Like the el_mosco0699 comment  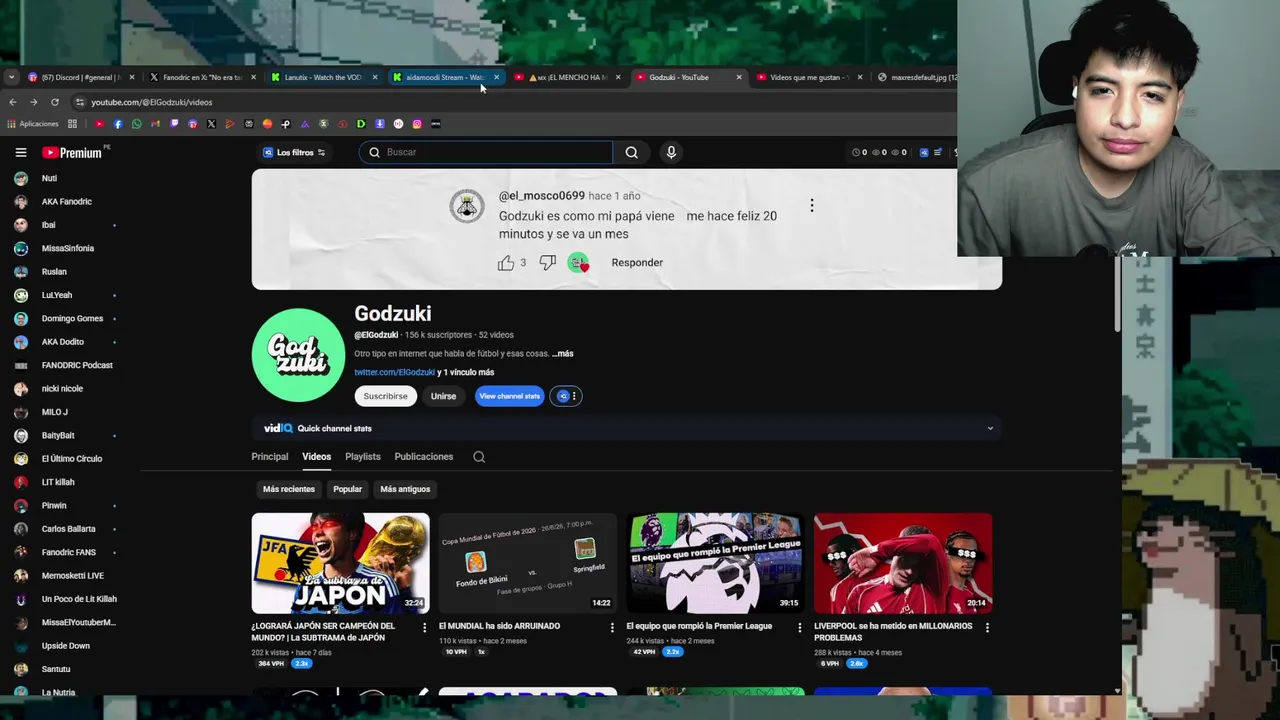point(506,263)
